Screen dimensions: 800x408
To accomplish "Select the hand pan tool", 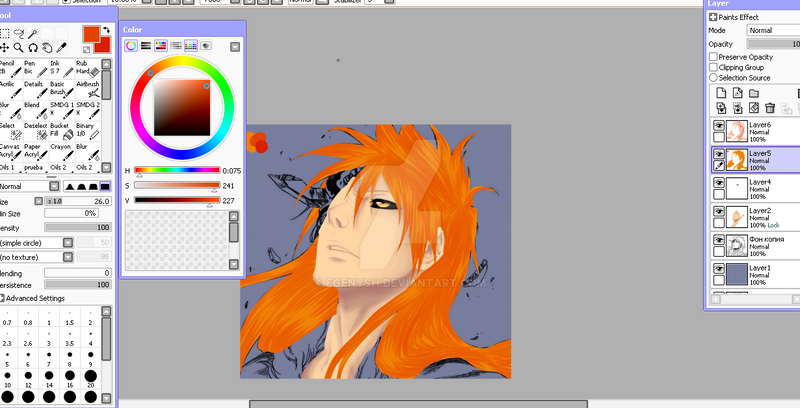I will click(x=47, y=48).
